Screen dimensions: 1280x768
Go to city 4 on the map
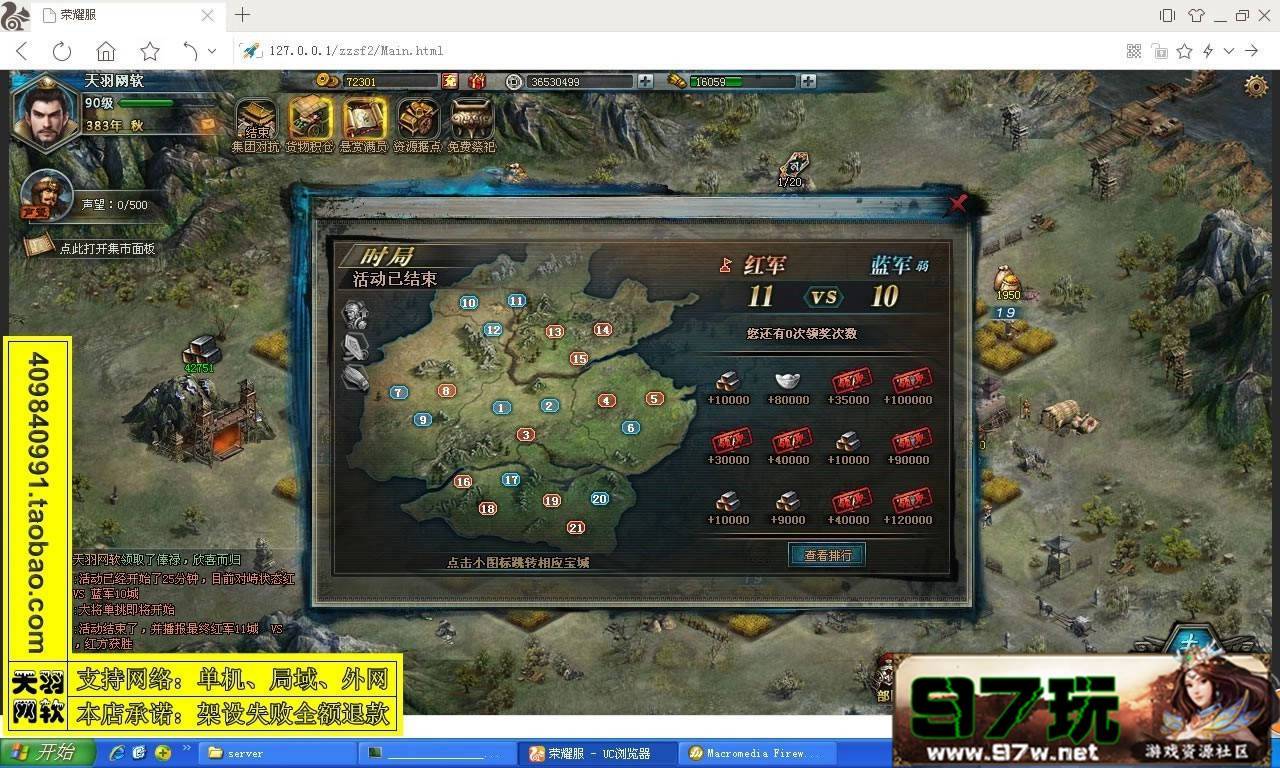point(606,400)
